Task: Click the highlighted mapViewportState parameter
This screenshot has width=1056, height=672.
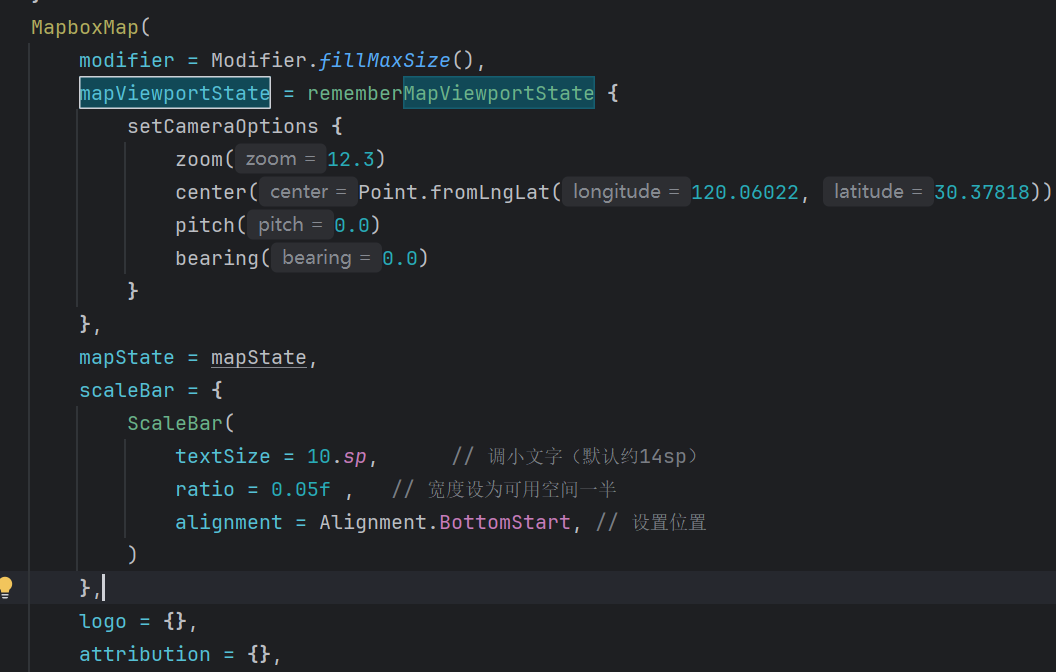Action: pos(174,93)
